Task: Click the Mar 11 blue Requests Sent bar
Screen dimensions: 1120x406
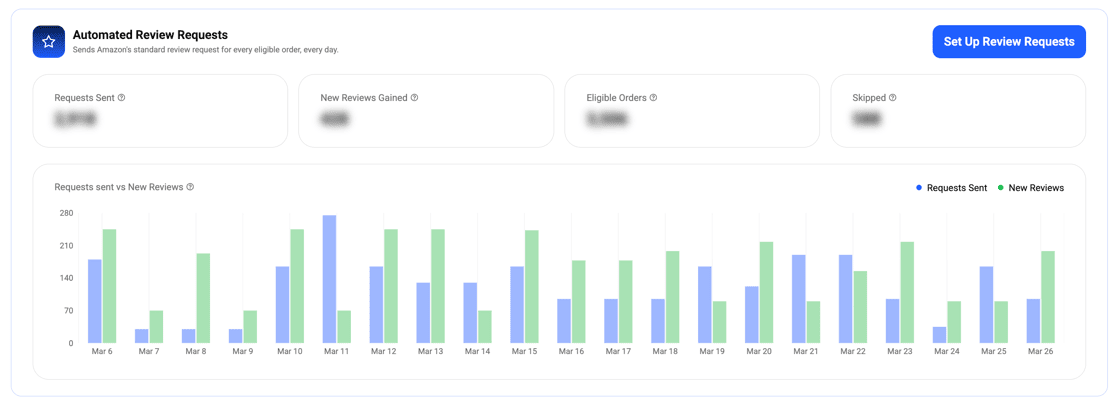Action: click(x=329, y=279)
